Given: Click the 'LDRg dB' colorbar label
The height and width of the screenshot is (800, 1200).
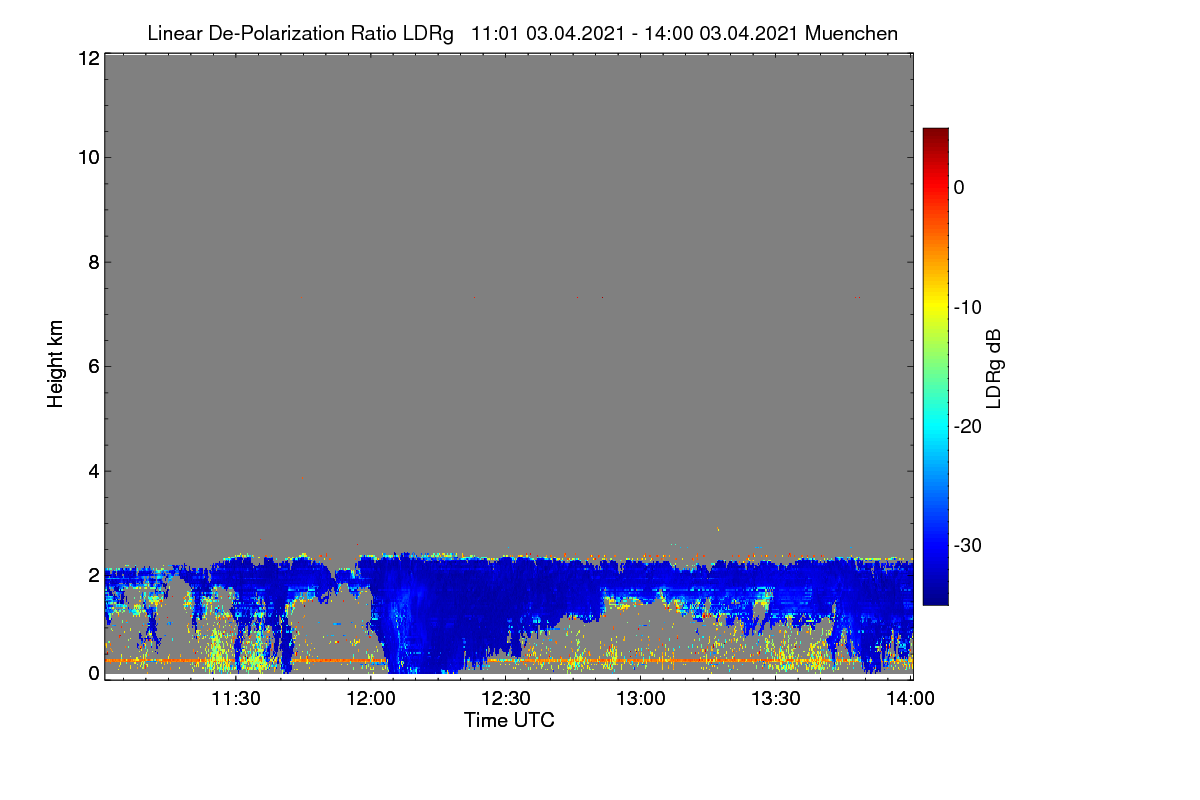Looking at the screenshot, I should (994, 368).
